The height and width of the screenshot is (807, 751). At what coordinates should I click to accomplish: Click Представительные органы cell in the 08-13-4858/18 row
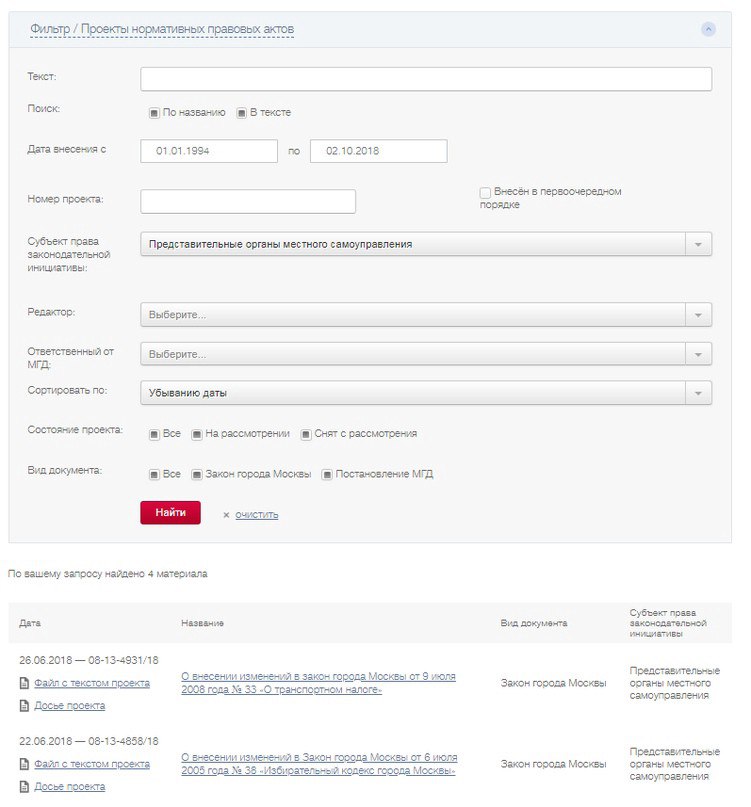pyautogui.click(x=674, y=764)
